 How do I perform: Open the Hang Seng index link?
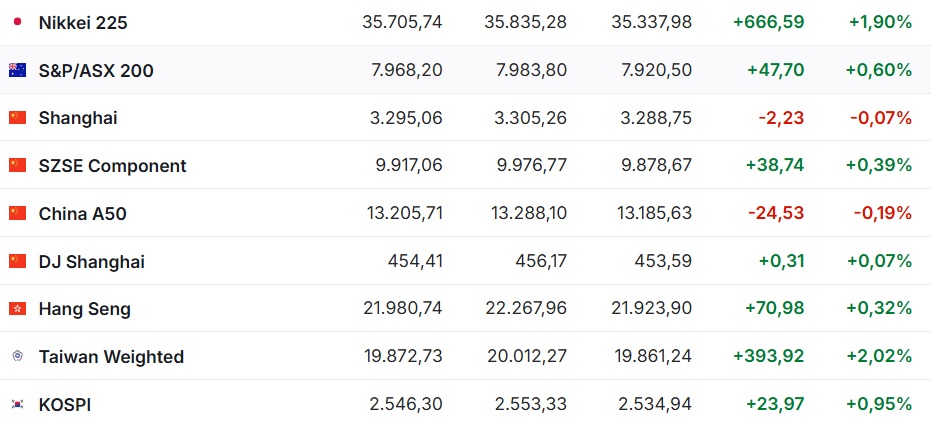point(84,309)
